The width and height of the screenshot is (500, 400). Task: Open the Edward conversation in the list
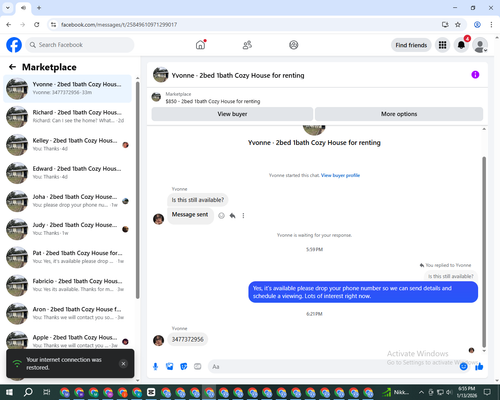[x=67, y=173]
